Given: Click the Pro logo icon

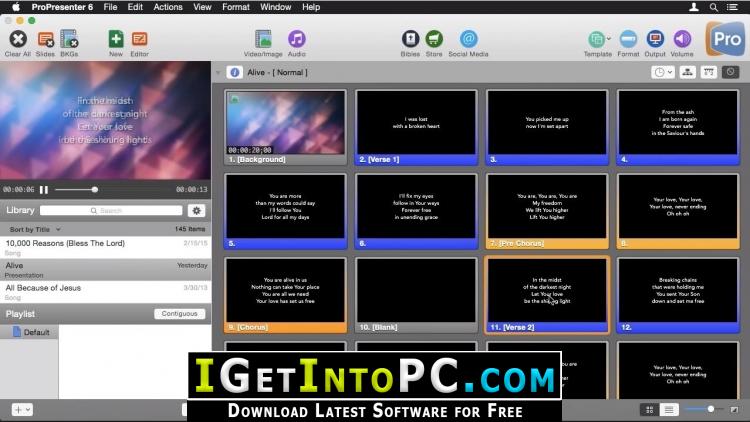Looking at the screenshot, I should click(726, 39).
